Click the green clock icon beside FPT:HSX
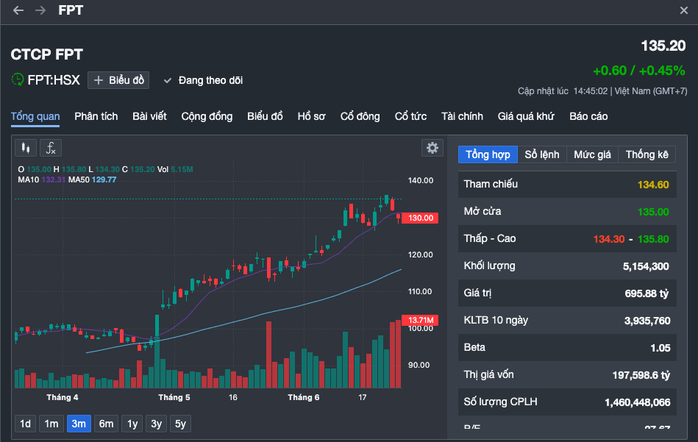This screenshot has width=698, height=442. (x=17, y=80)
